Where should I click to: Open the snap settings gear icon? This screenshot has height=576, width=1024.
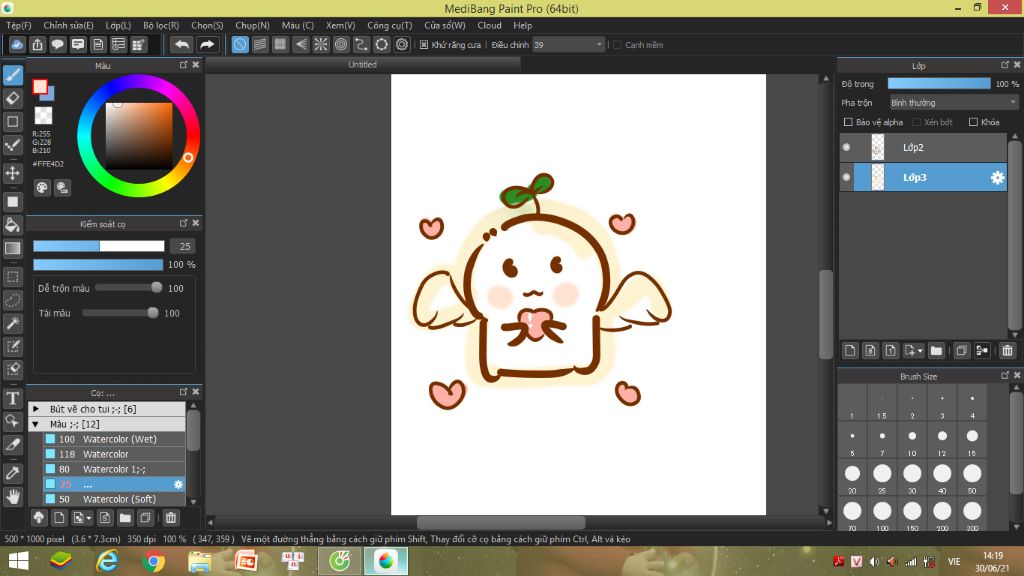click(402, 44)
